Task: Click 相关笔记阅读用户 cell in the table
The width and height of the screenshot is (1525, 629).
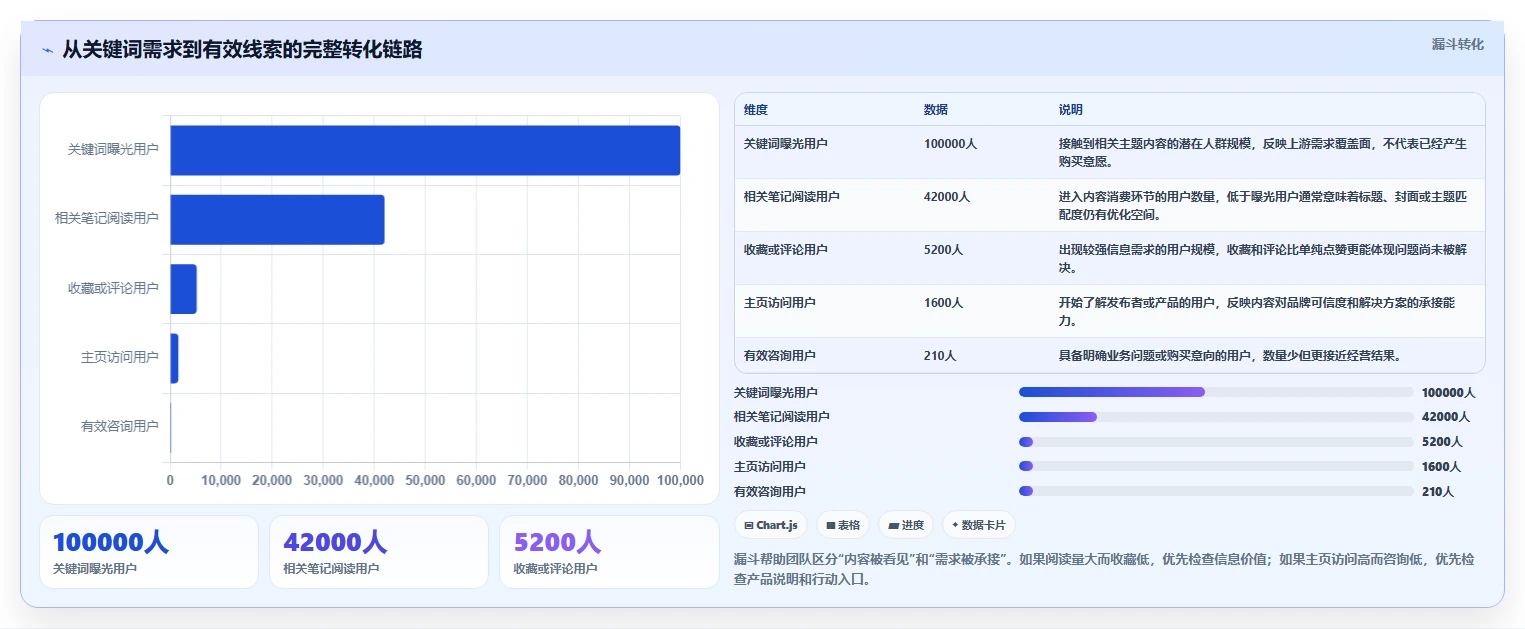Action: tap(792, 197)
